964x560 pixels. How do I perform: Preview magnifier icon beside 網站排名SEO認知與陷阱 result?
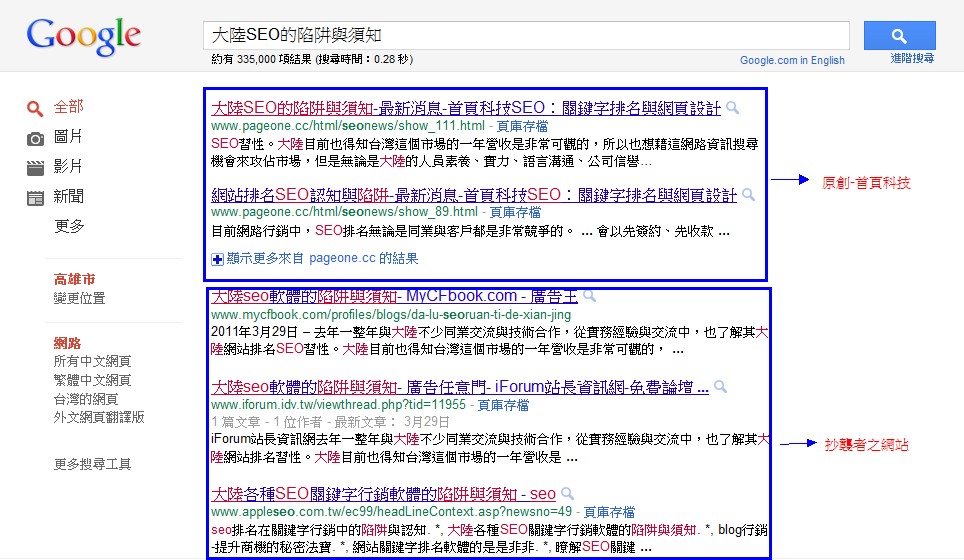pyautogui.click(x=748, y=195)
